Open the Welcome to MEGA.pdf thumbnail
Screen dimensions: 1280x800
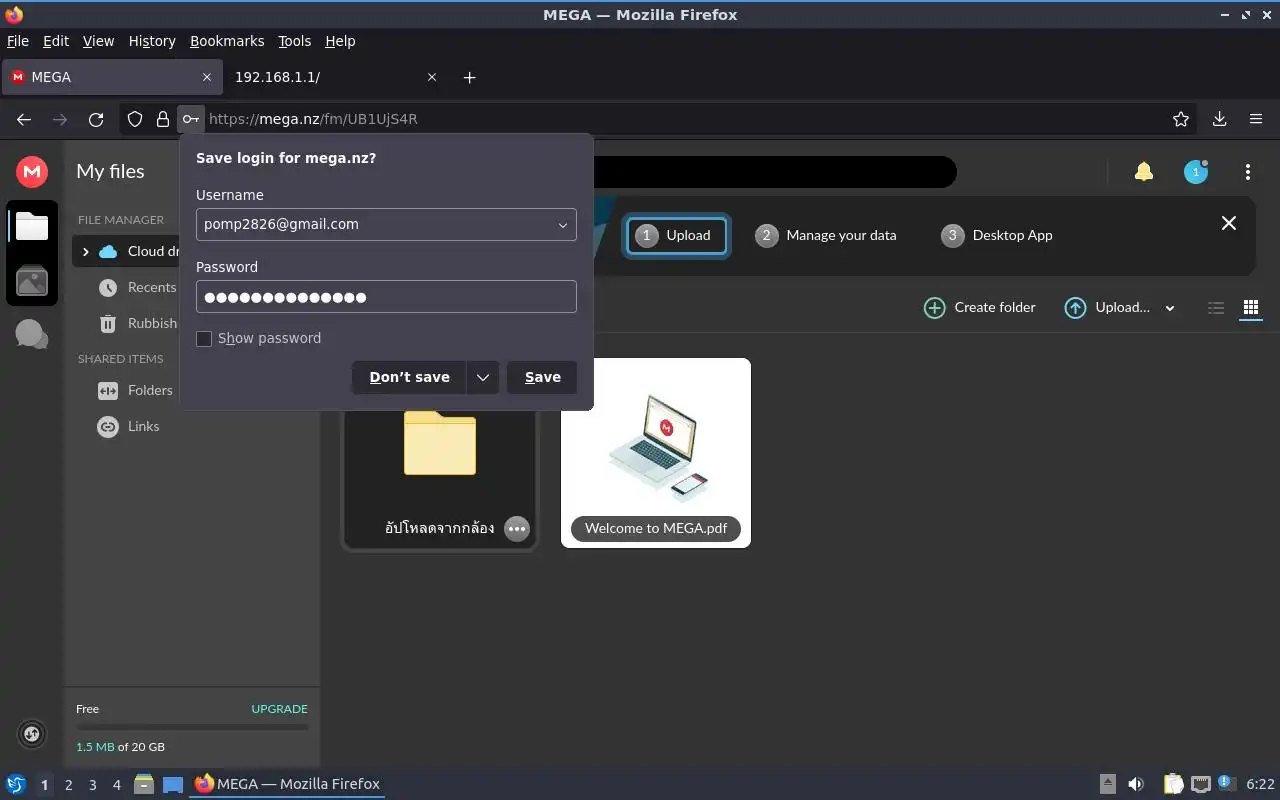click(x=656, y=453)
